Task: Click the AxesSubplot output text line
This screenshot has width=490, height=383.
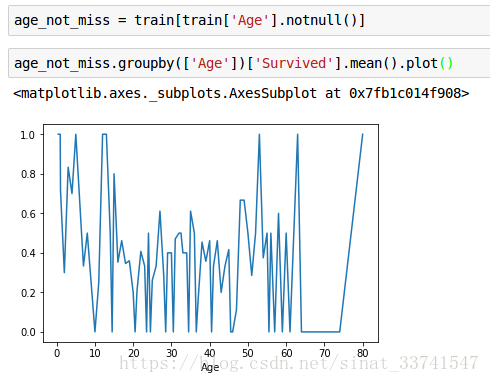Action: (241, 93)
